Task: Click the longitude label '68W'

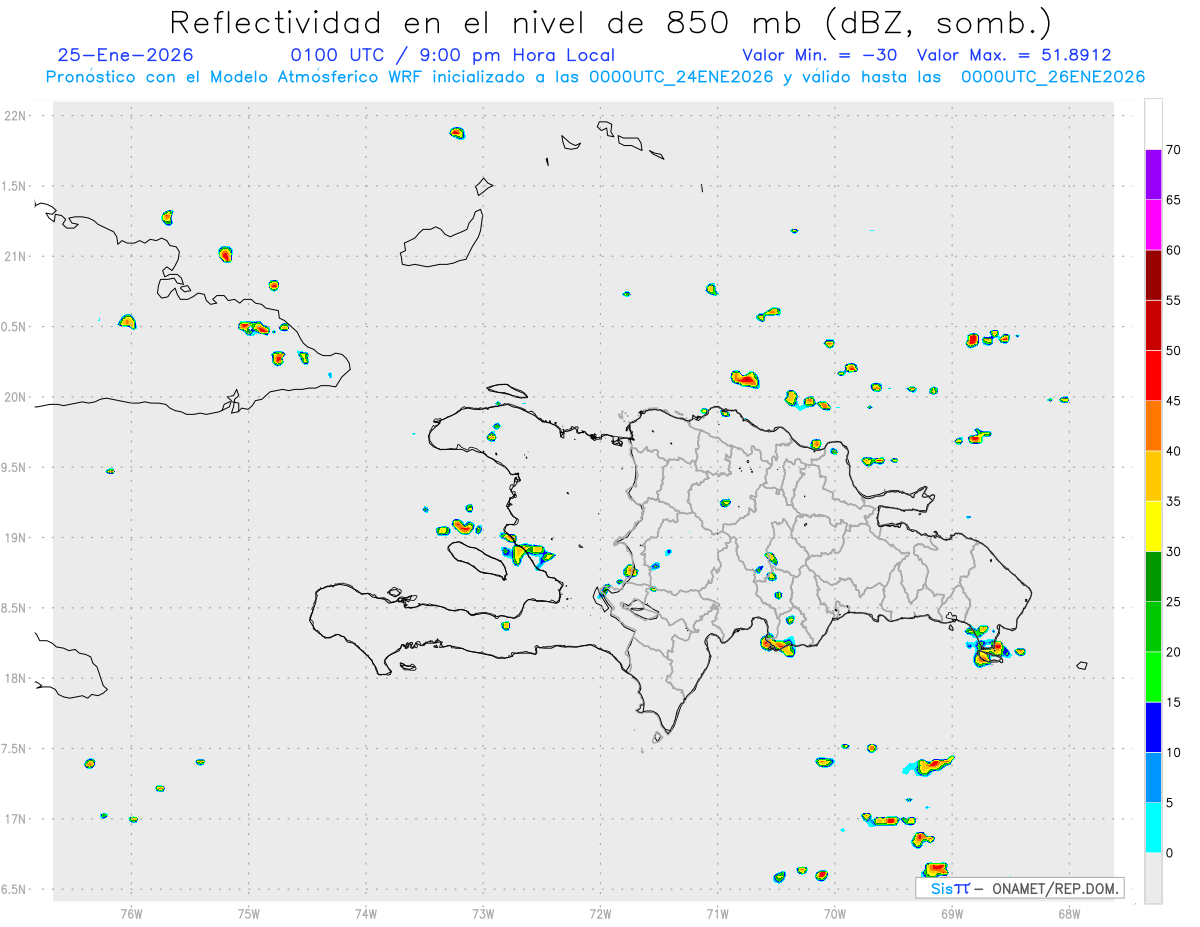Action: pyautogui.click(x=1069, y=912)
